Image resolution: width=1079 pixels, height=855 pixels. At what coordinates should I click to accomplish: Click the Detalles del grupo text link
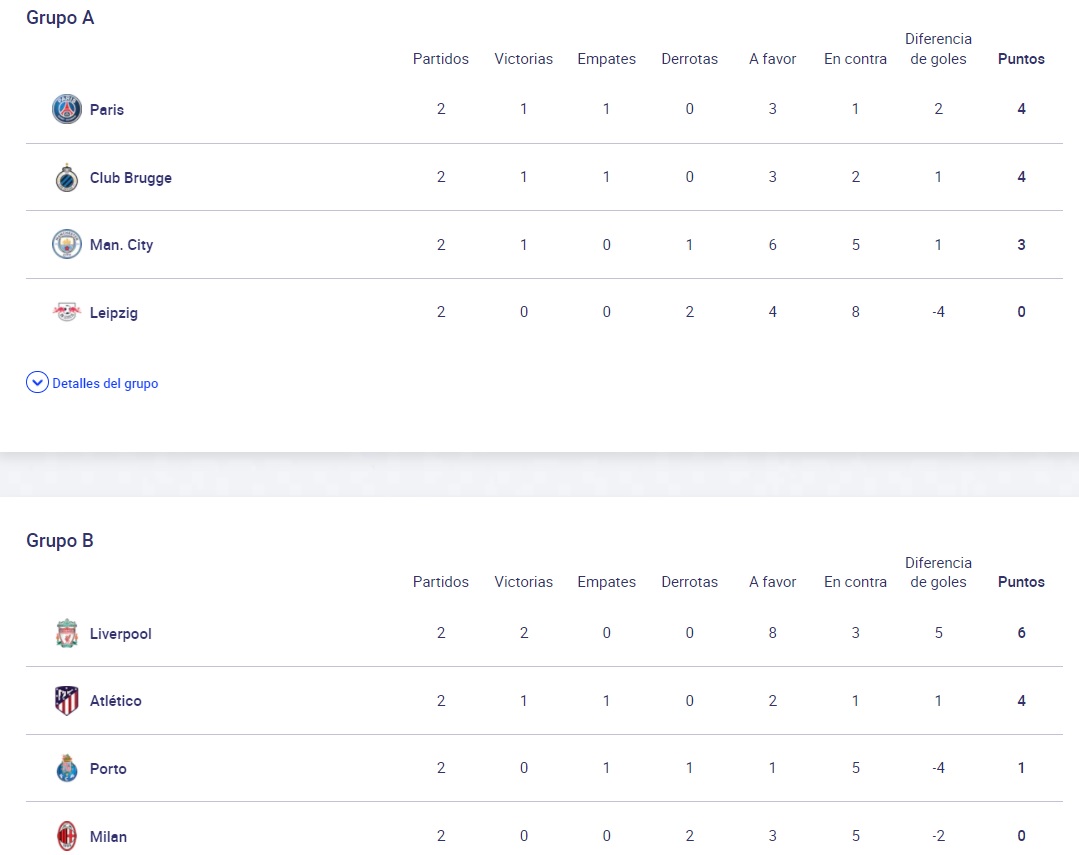click(105, 384)
